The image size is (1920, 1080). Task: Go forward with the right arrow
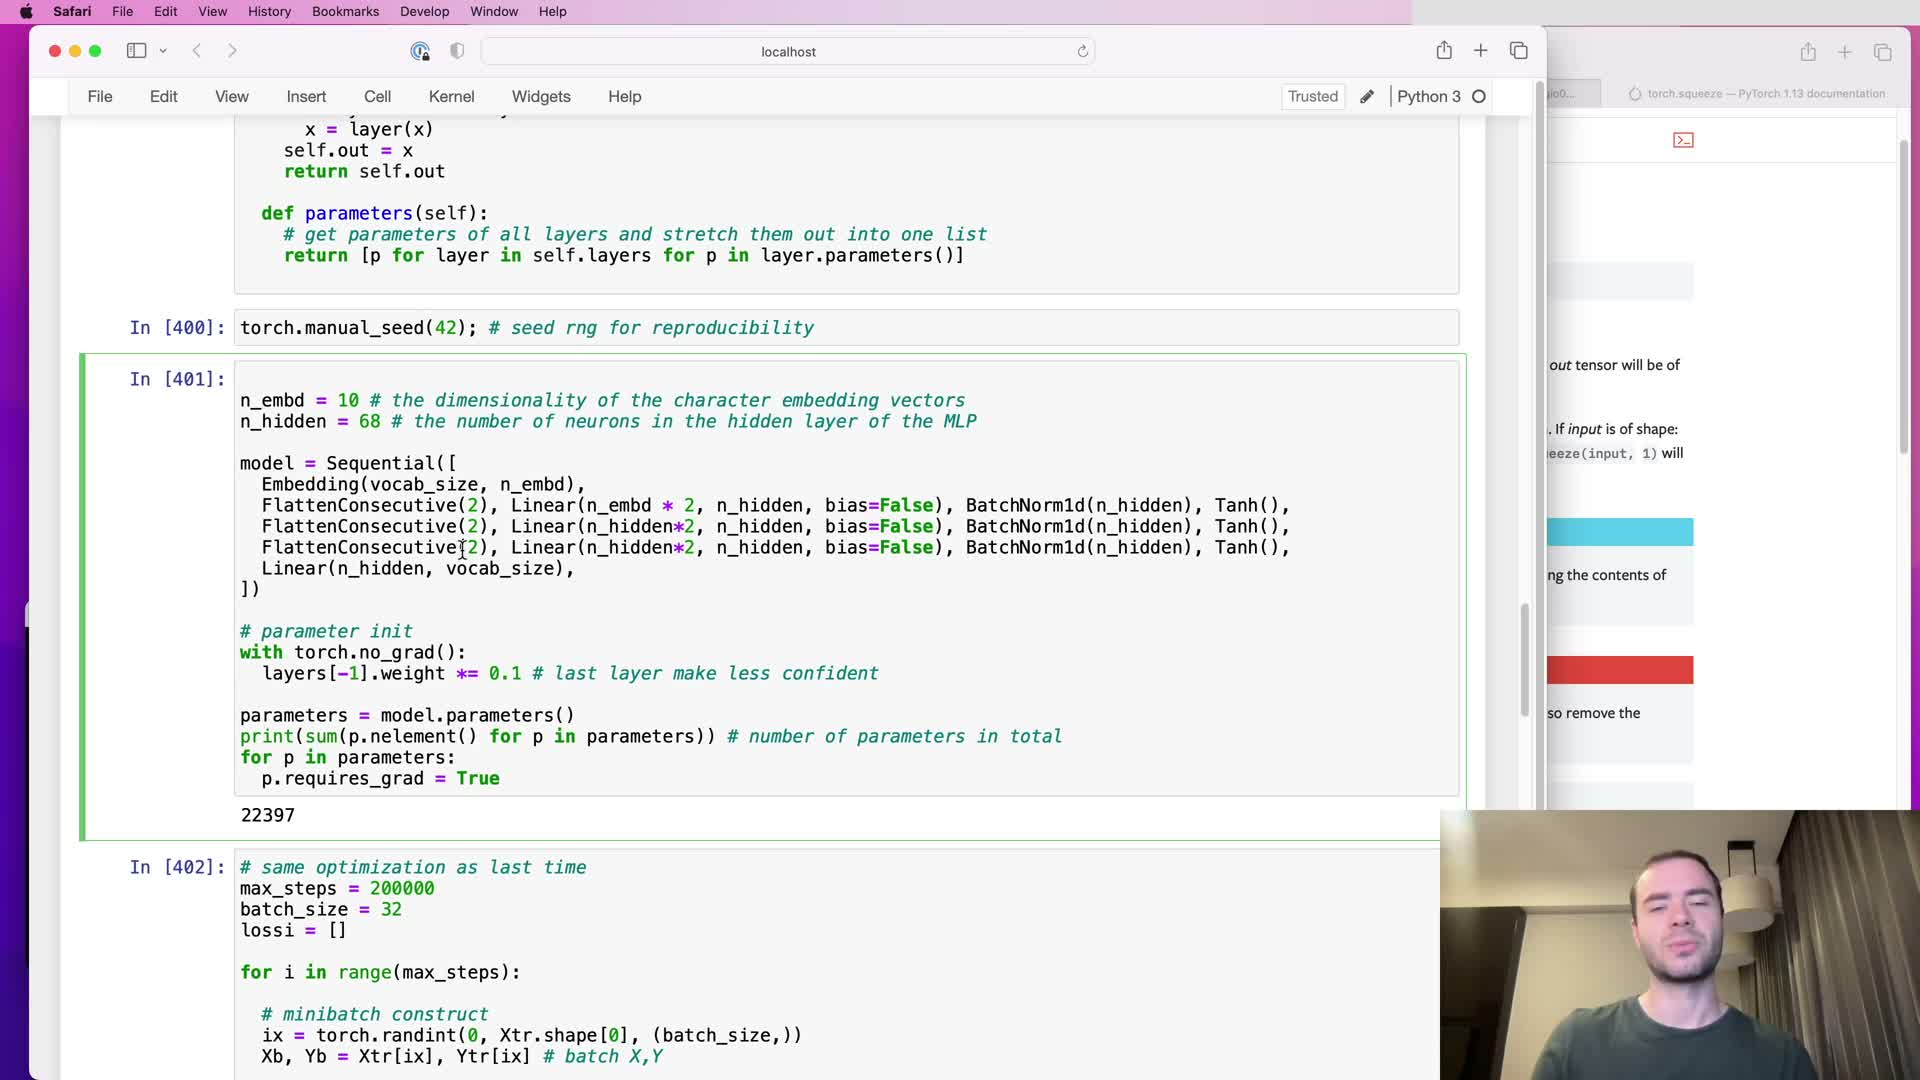pos(232,51)
